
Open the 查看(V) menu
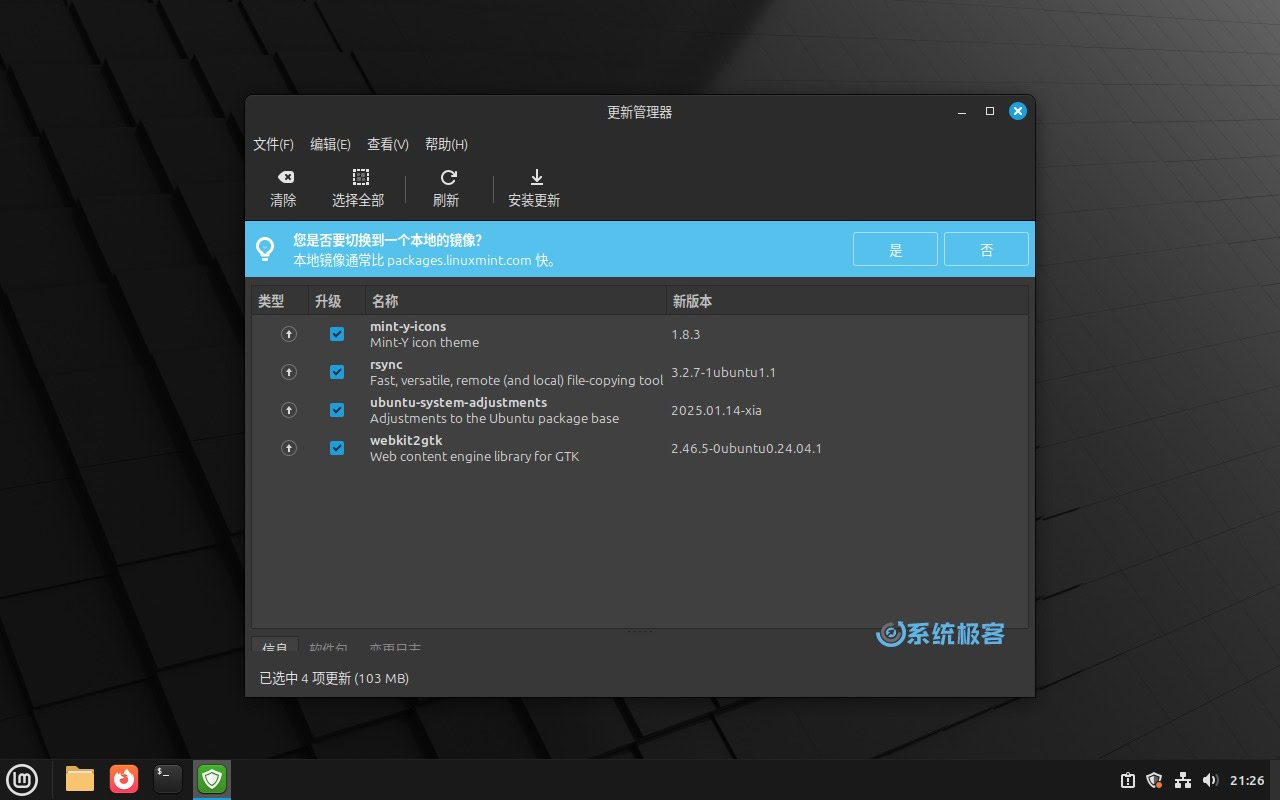pyautogui.click(x=388, y=144)
